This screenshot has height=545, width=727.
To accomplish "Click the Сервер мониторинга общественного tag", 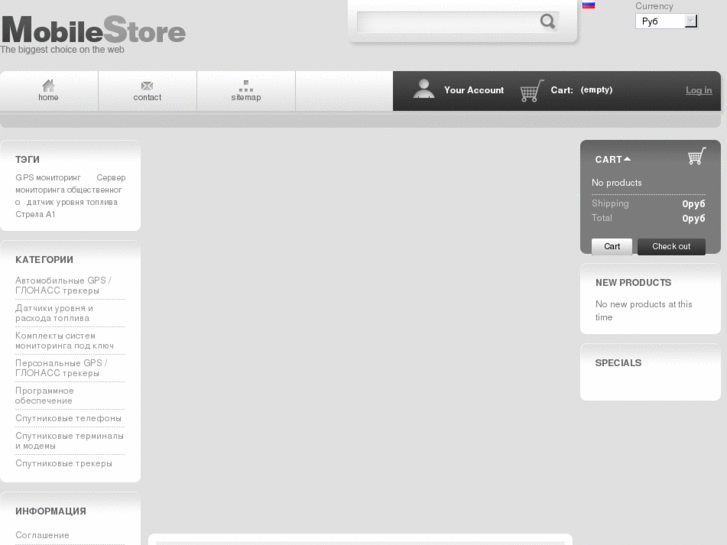I will coord(70,190).
